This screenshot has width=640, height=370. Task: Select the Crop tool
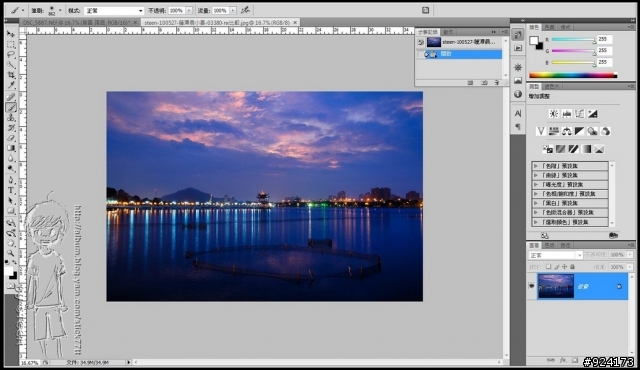[11, 75]
